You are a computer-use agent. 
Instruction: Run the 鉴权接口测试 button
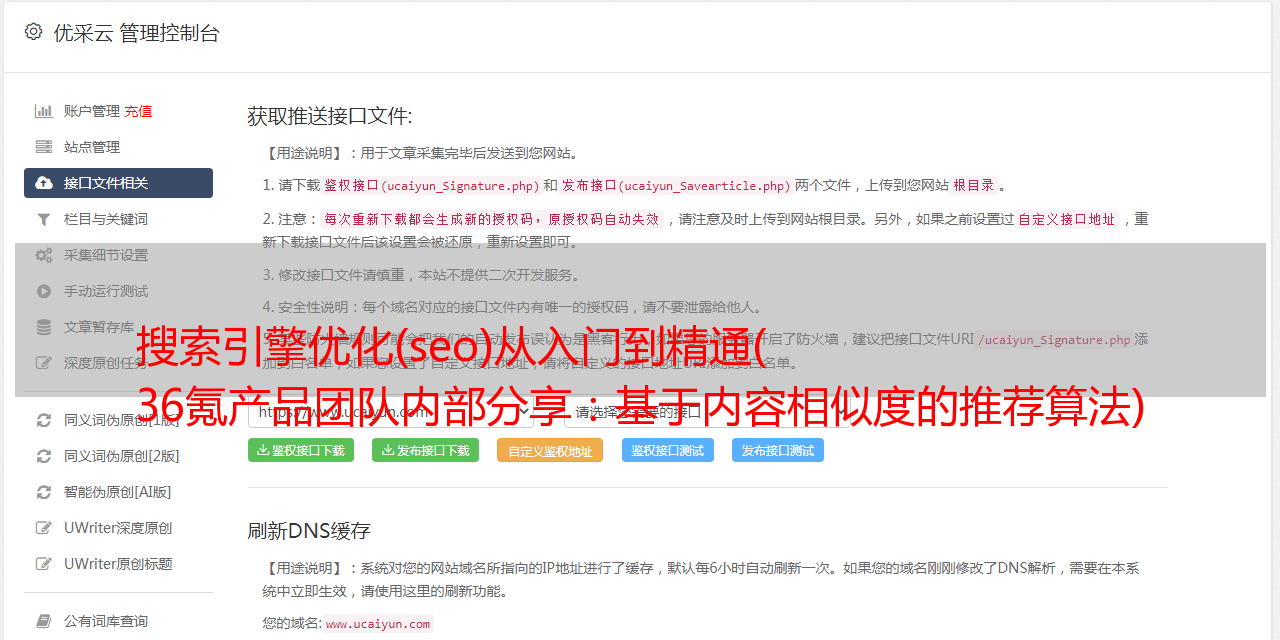668,450
